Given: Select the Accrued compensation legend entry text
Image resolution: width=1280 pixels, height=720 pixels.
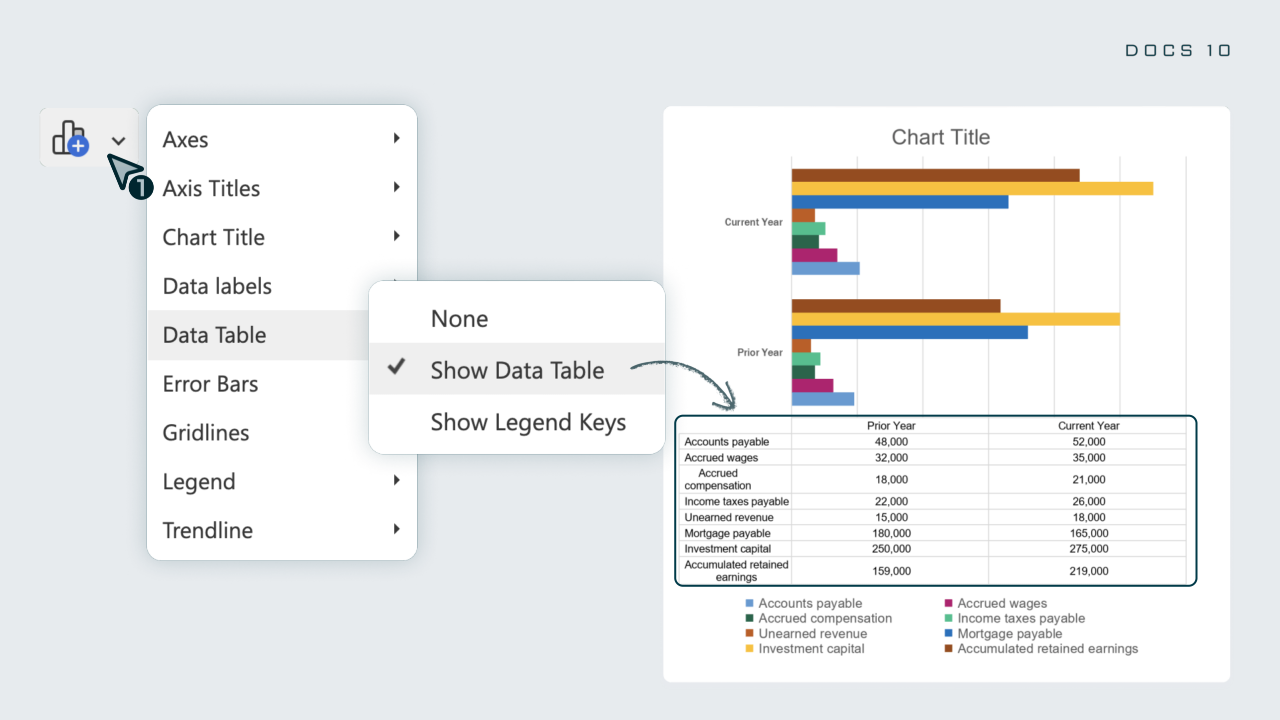Looking at the screenshot, I should tap(825, 619).
